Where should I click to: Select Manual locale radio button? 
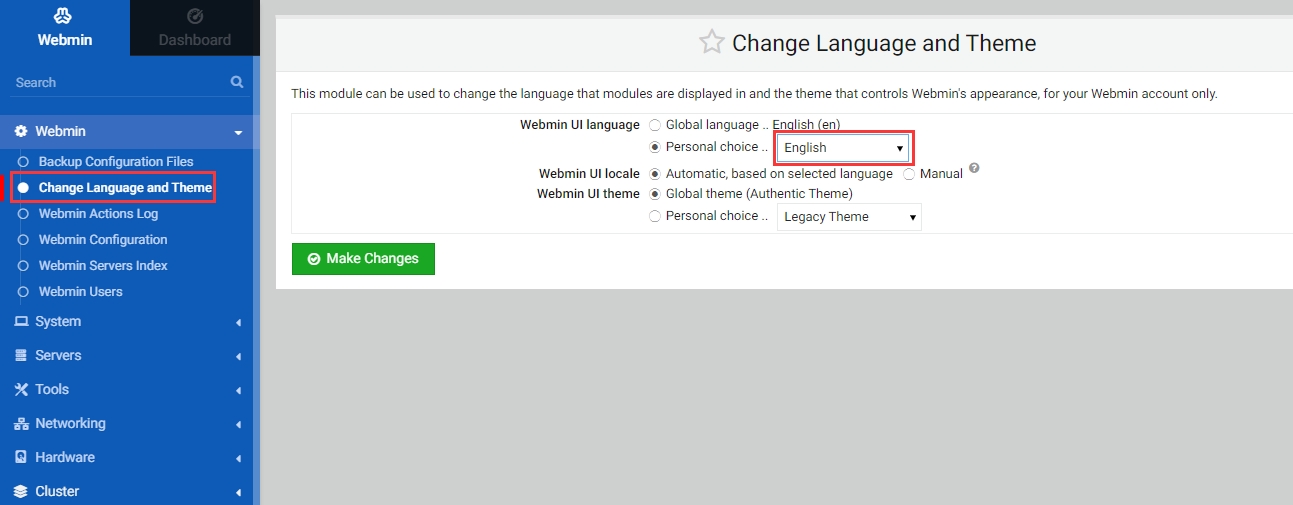909,174
